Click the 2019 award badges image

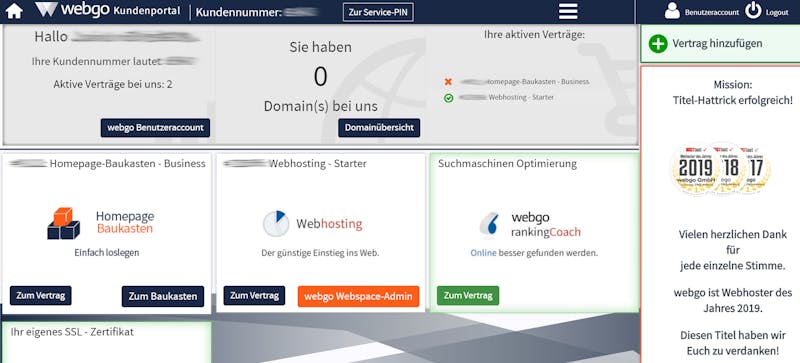point(720,168)
